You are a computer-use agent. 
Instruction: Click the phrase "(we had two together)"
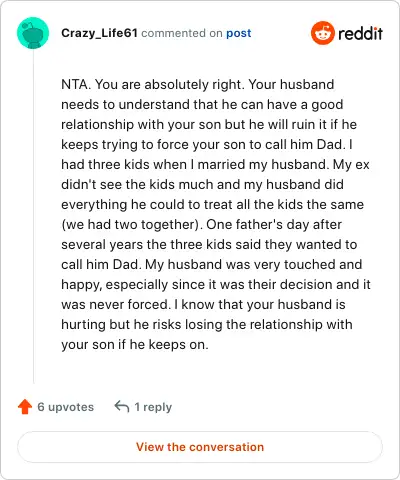coord(132,224)
